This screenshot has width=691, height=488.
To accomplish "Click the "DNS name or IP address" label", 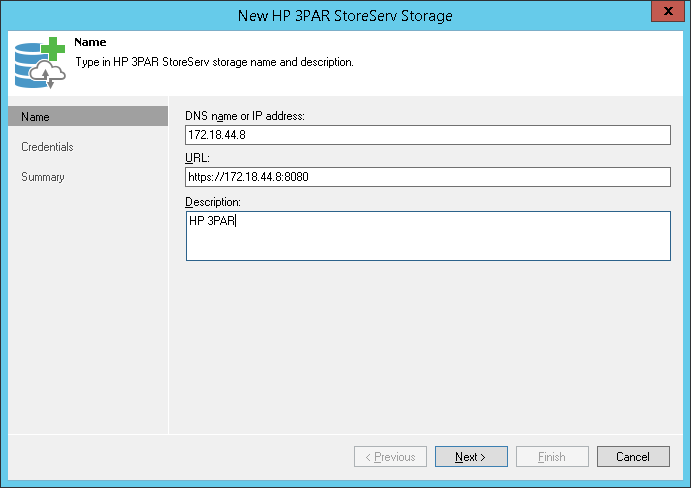I will tap(245, 116).
